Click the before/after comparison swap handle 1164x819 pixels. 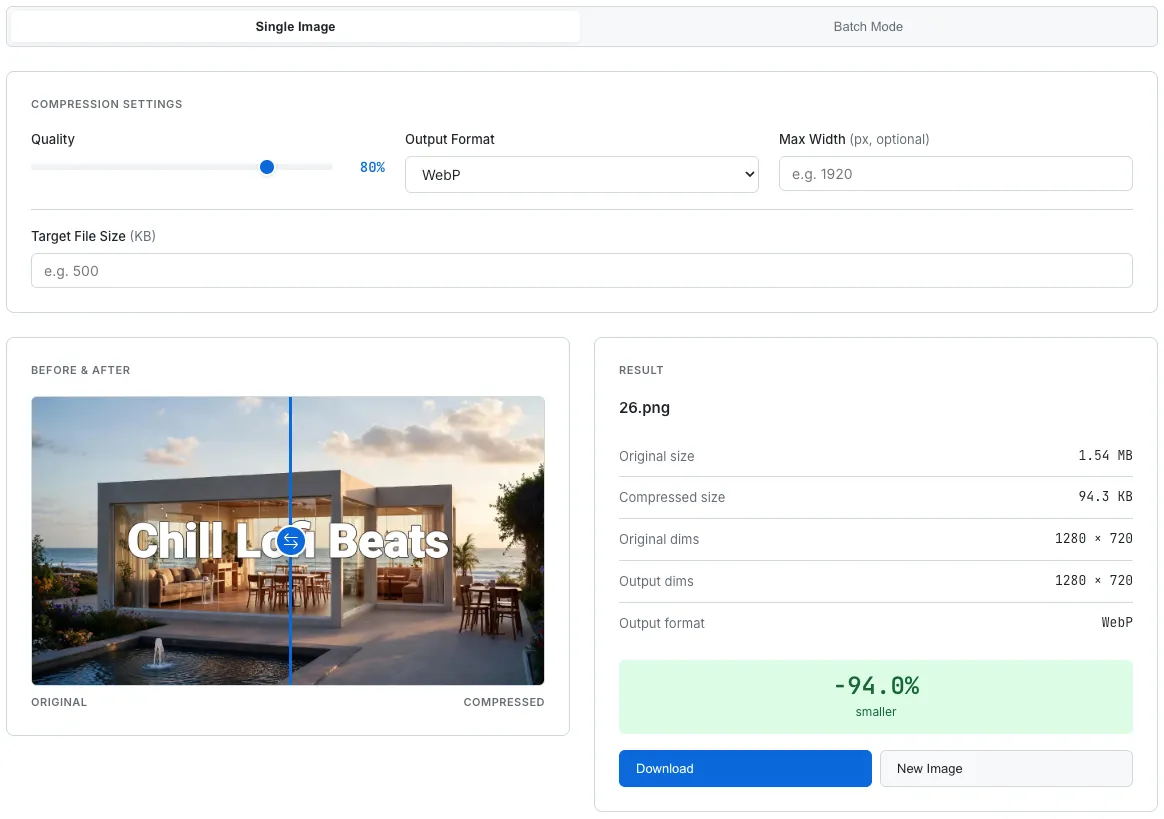pyautogui.click(x=291, y=541)
